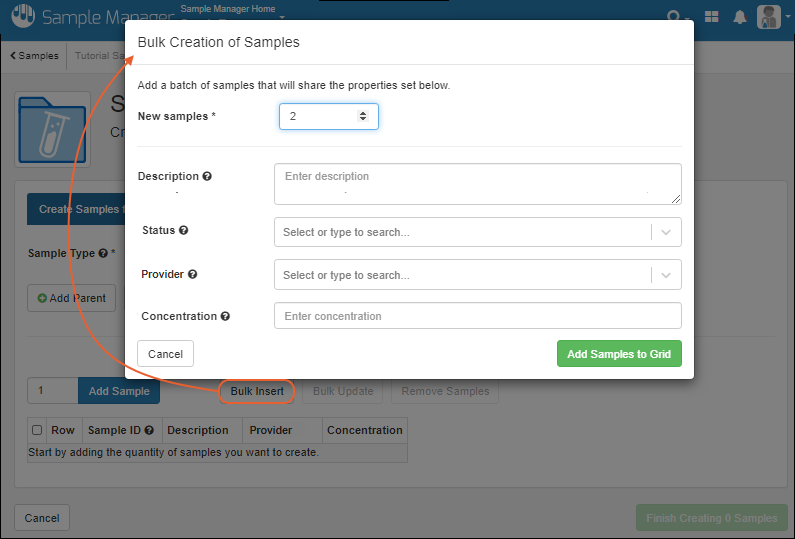This screenshot has height=539, width=795.
Task: Click the Concentration help icon
Action: (x=225, y=316)
